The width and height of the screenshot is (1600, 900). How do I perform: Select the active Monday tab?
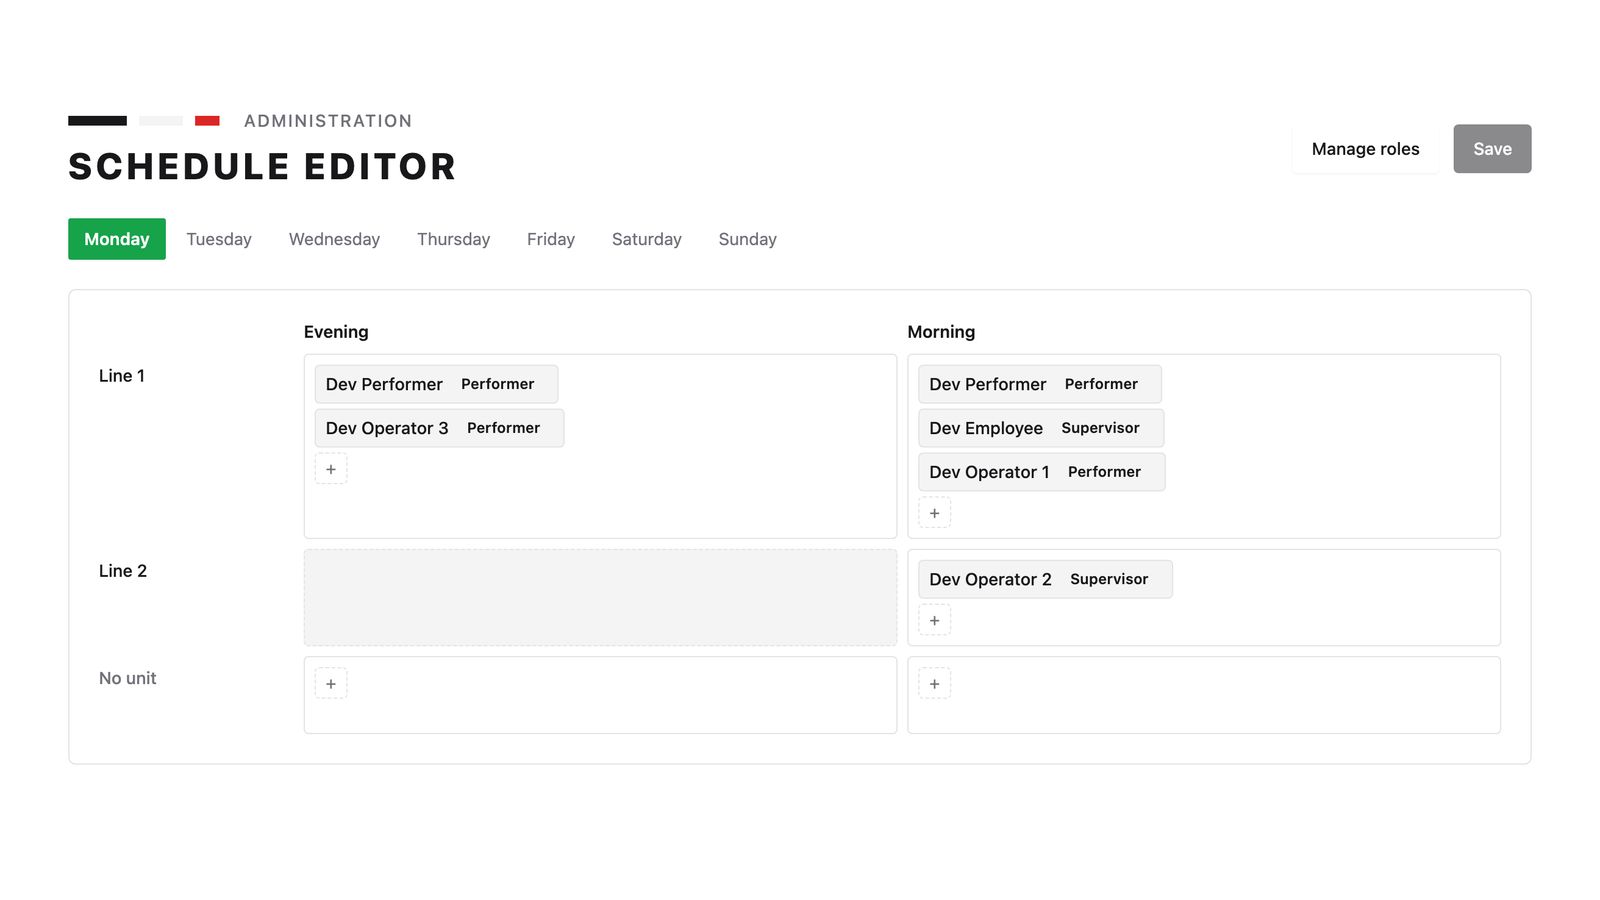pos(117,239)
